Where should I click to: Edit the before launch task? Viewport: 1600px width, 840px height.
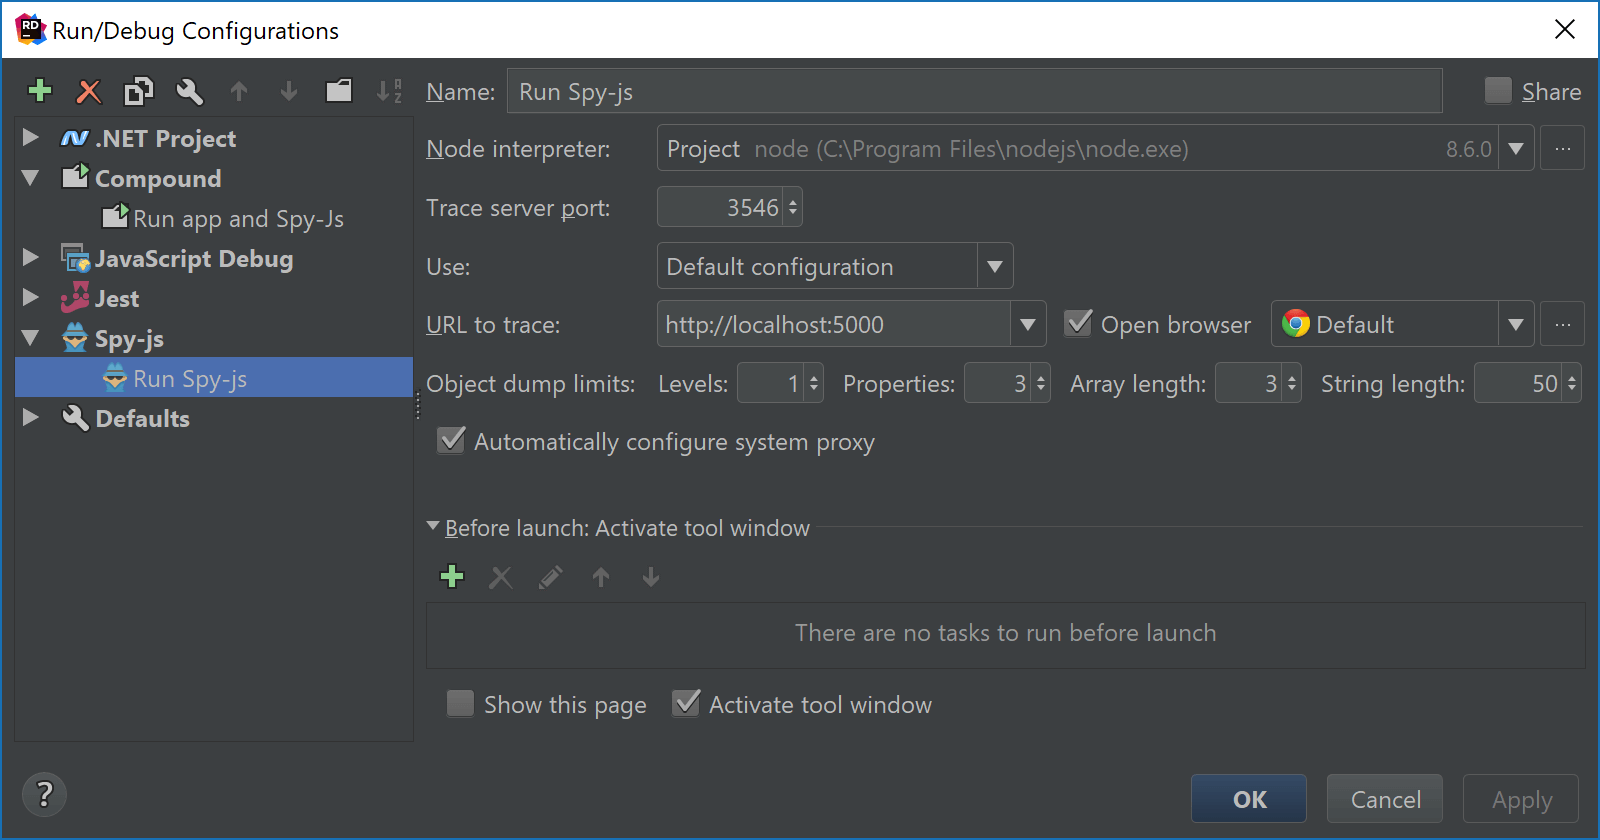pyautogui.click(x=550, y=577)
